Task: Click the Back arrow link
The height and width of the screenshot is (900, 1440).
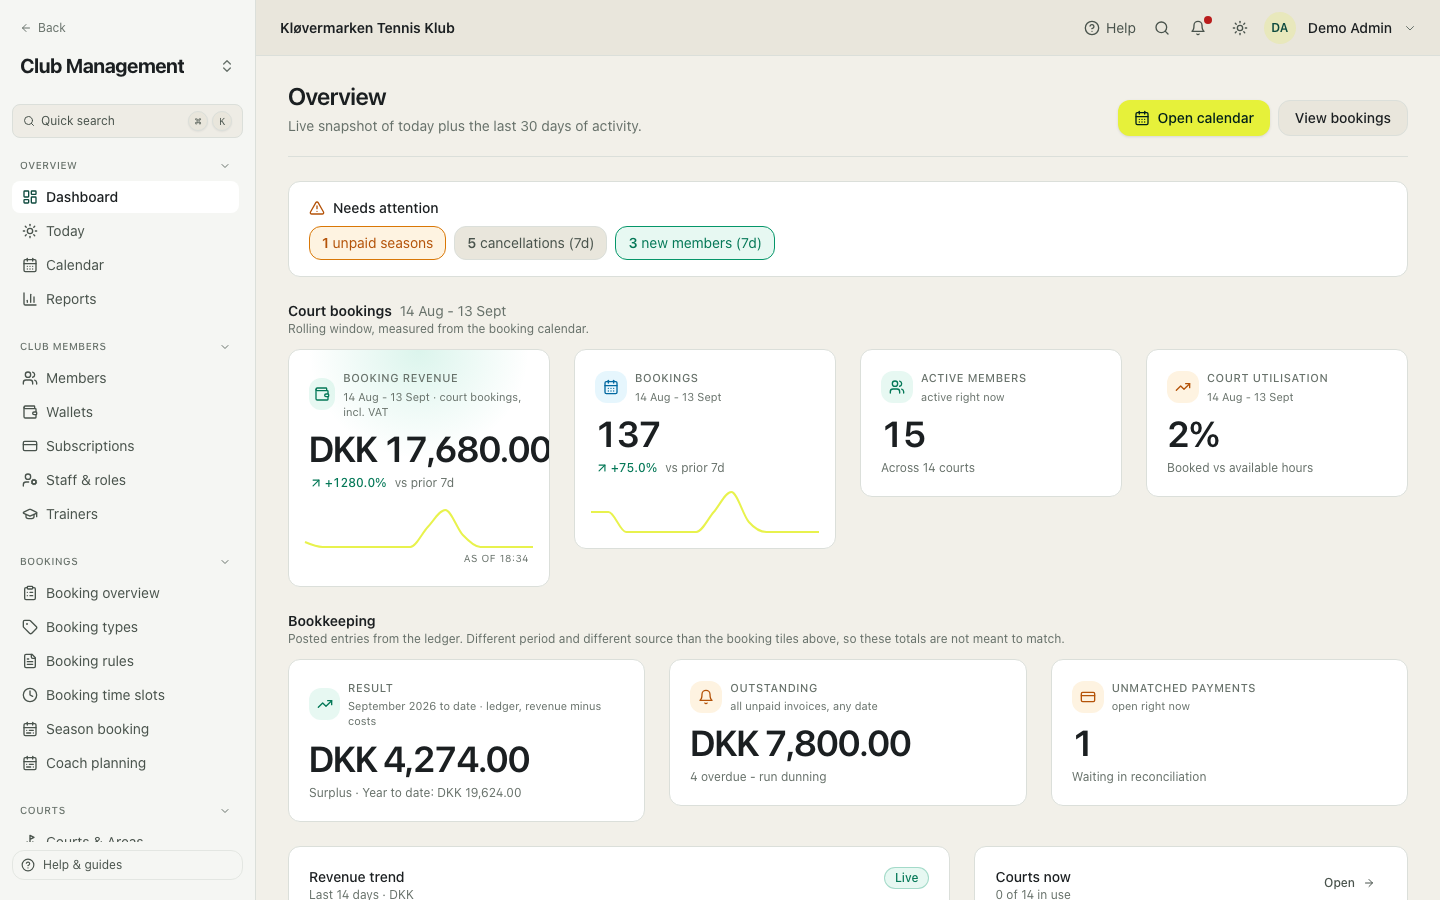Action: [x=43, y=28]
